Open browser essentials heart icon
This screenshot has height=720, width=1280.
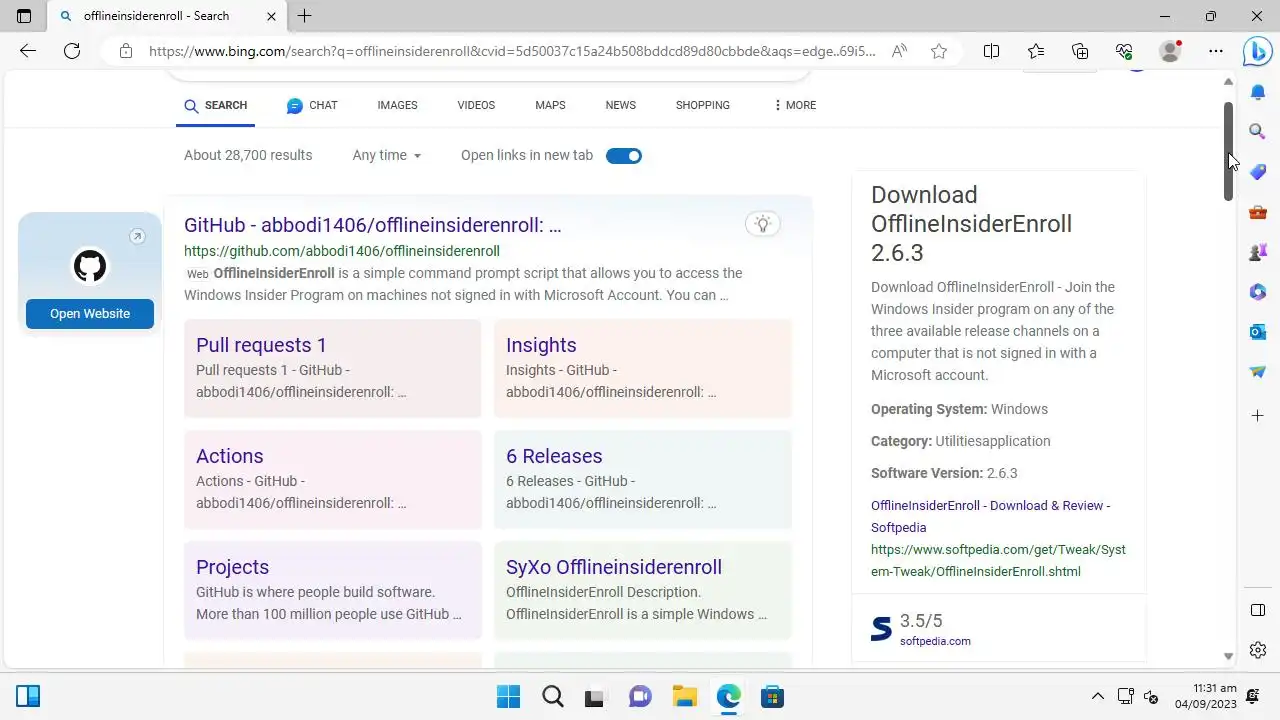point(1124,51)
